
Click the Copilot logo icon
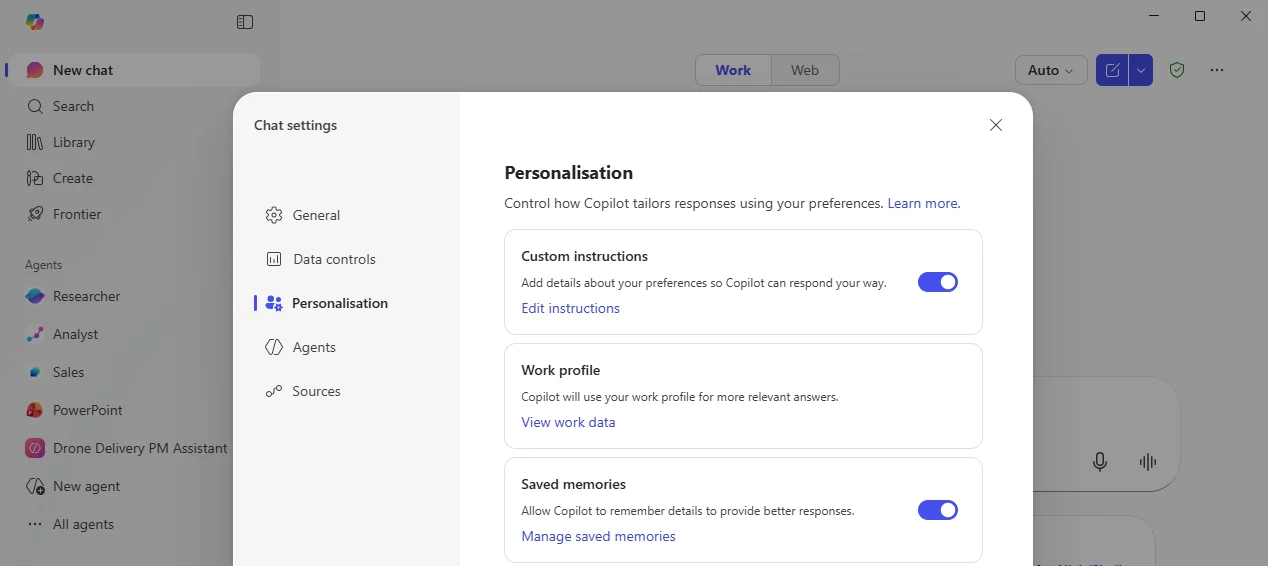35,22
